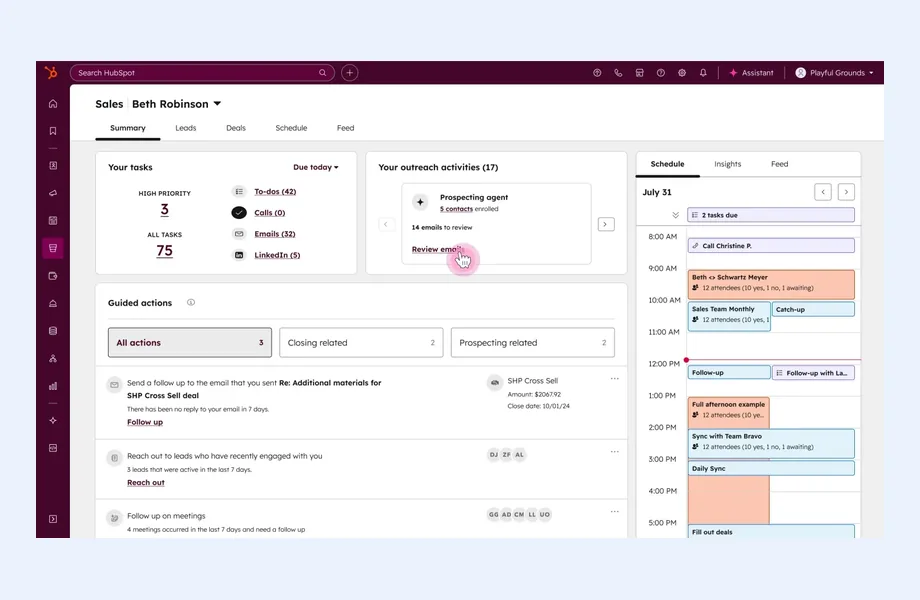Open the Due today filter dropdown
The height and width of the screenshot is (600, 920).
point(316,167)
